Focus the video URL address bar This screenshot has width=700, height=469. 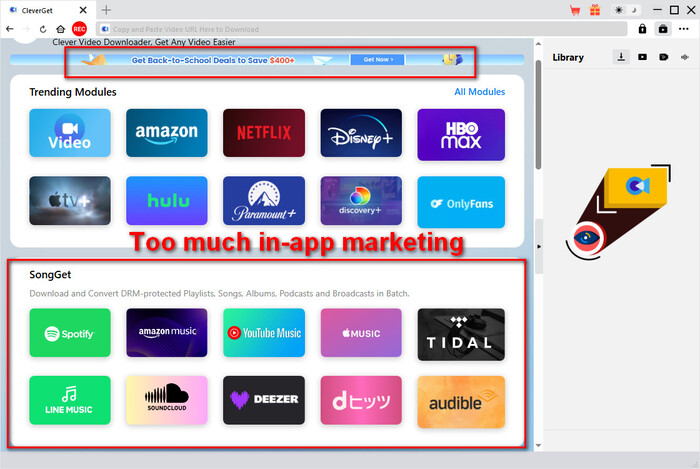pyautogui.click(x=362, y=29)
